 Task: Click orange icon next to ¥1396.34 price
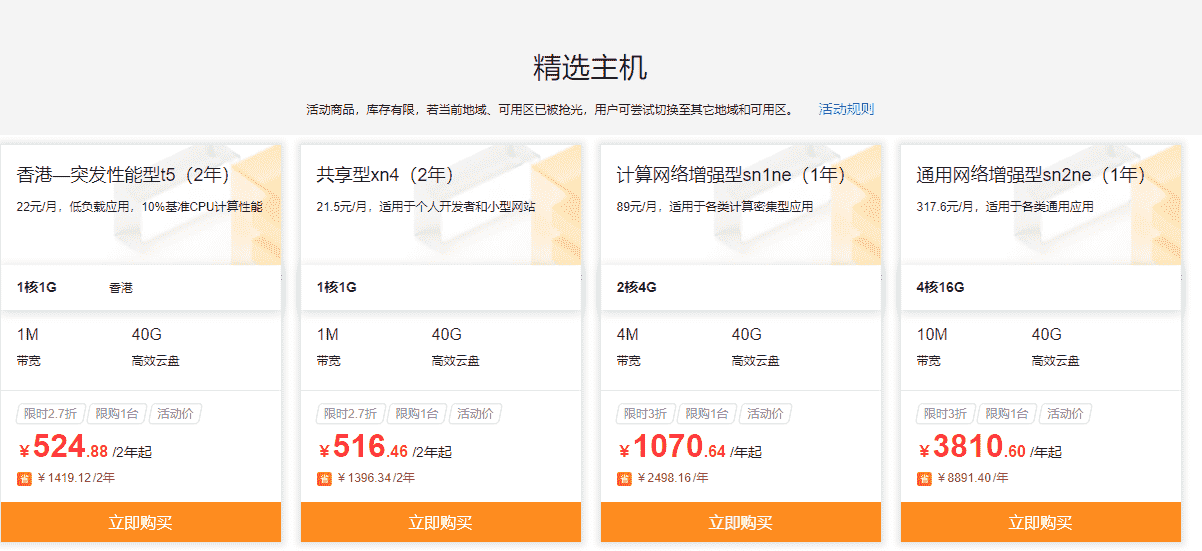click(324, 478)
